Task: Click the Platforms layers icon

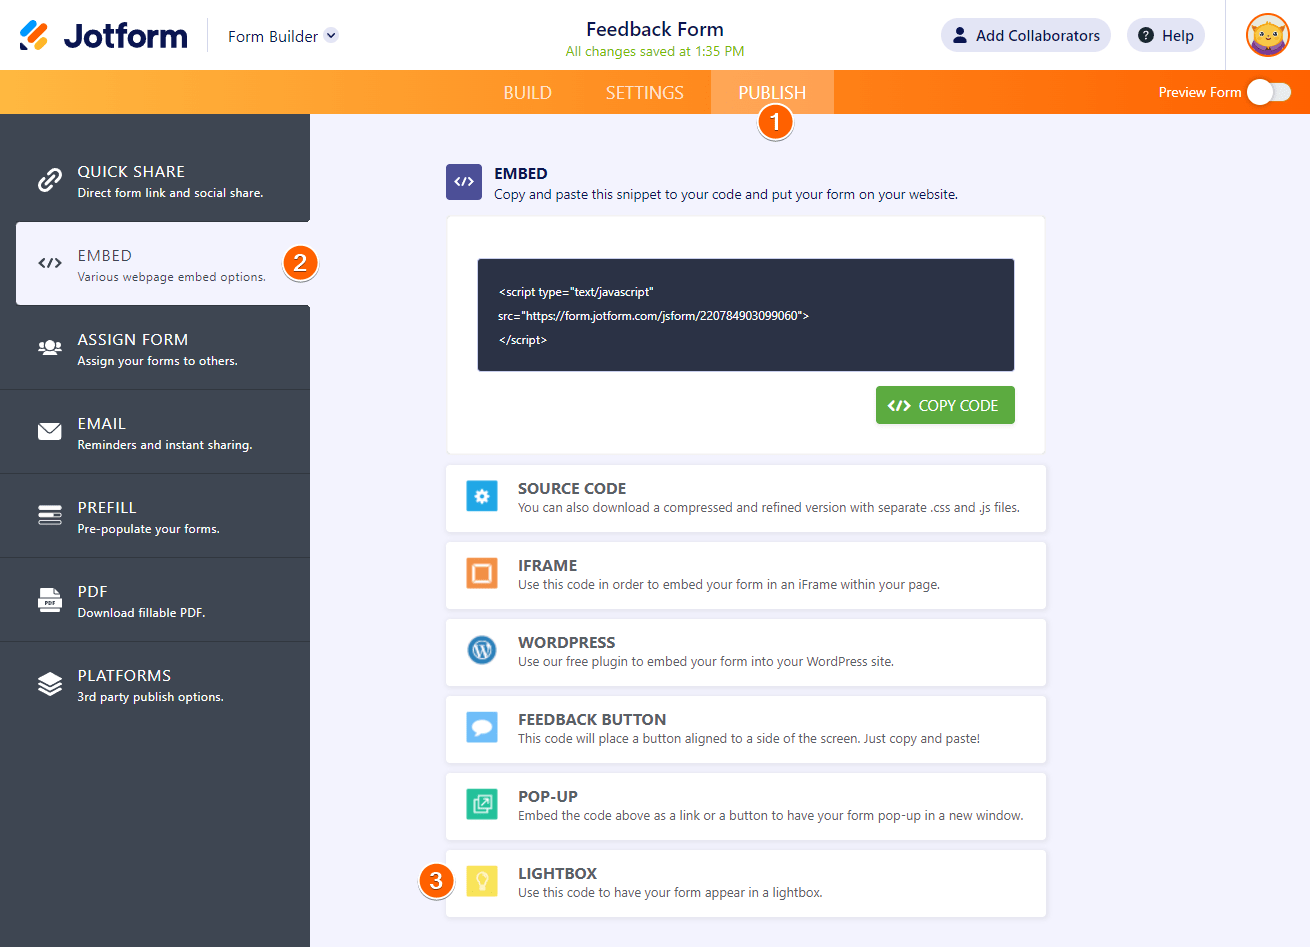Action: 50,683
